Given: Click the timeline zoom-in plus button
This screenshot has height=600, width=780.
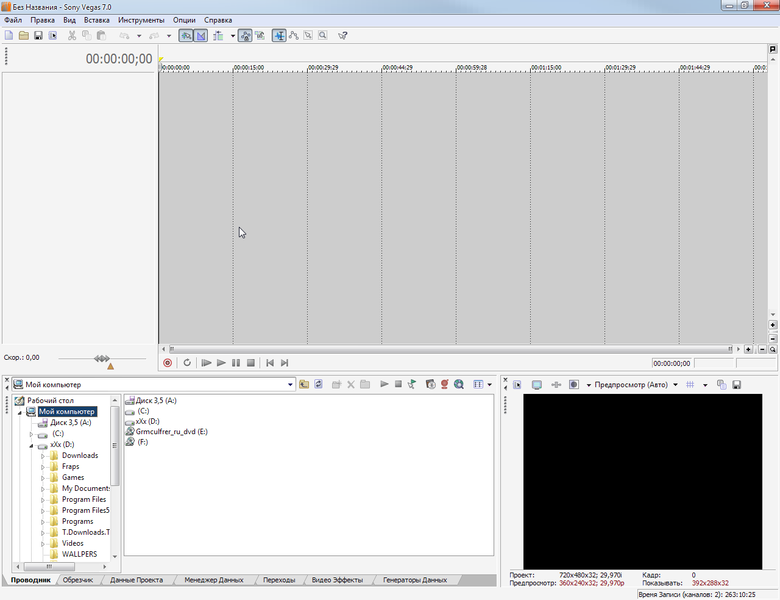Looking at the screenshot, I should [748, 349].
